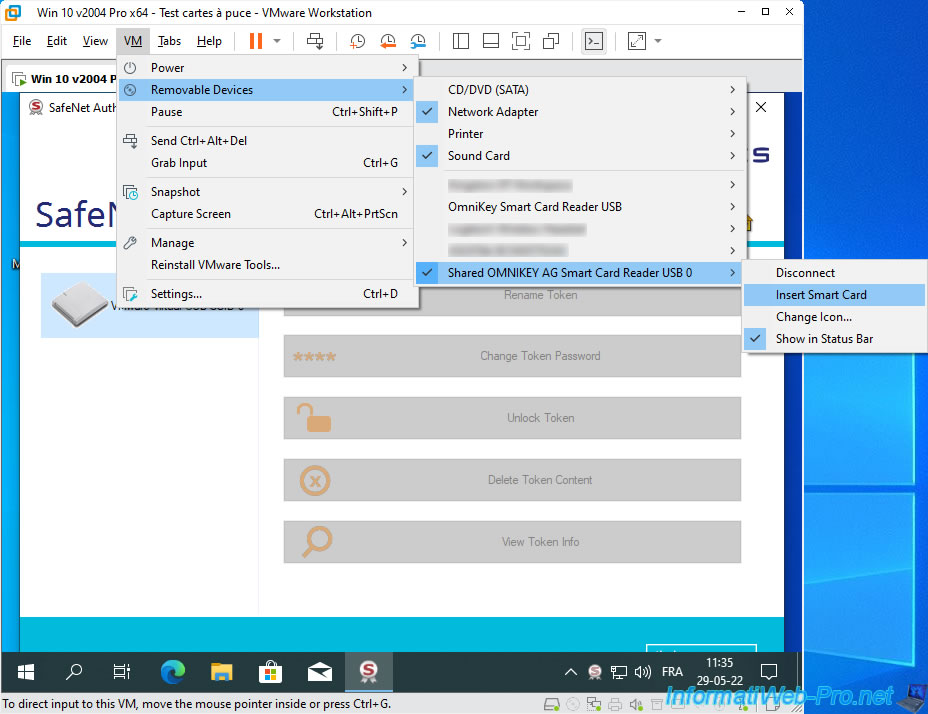Viewport: 928px width, 714px height.
Task: Click the orange Pause VM toolbar icon
Action: pos(256,41)
